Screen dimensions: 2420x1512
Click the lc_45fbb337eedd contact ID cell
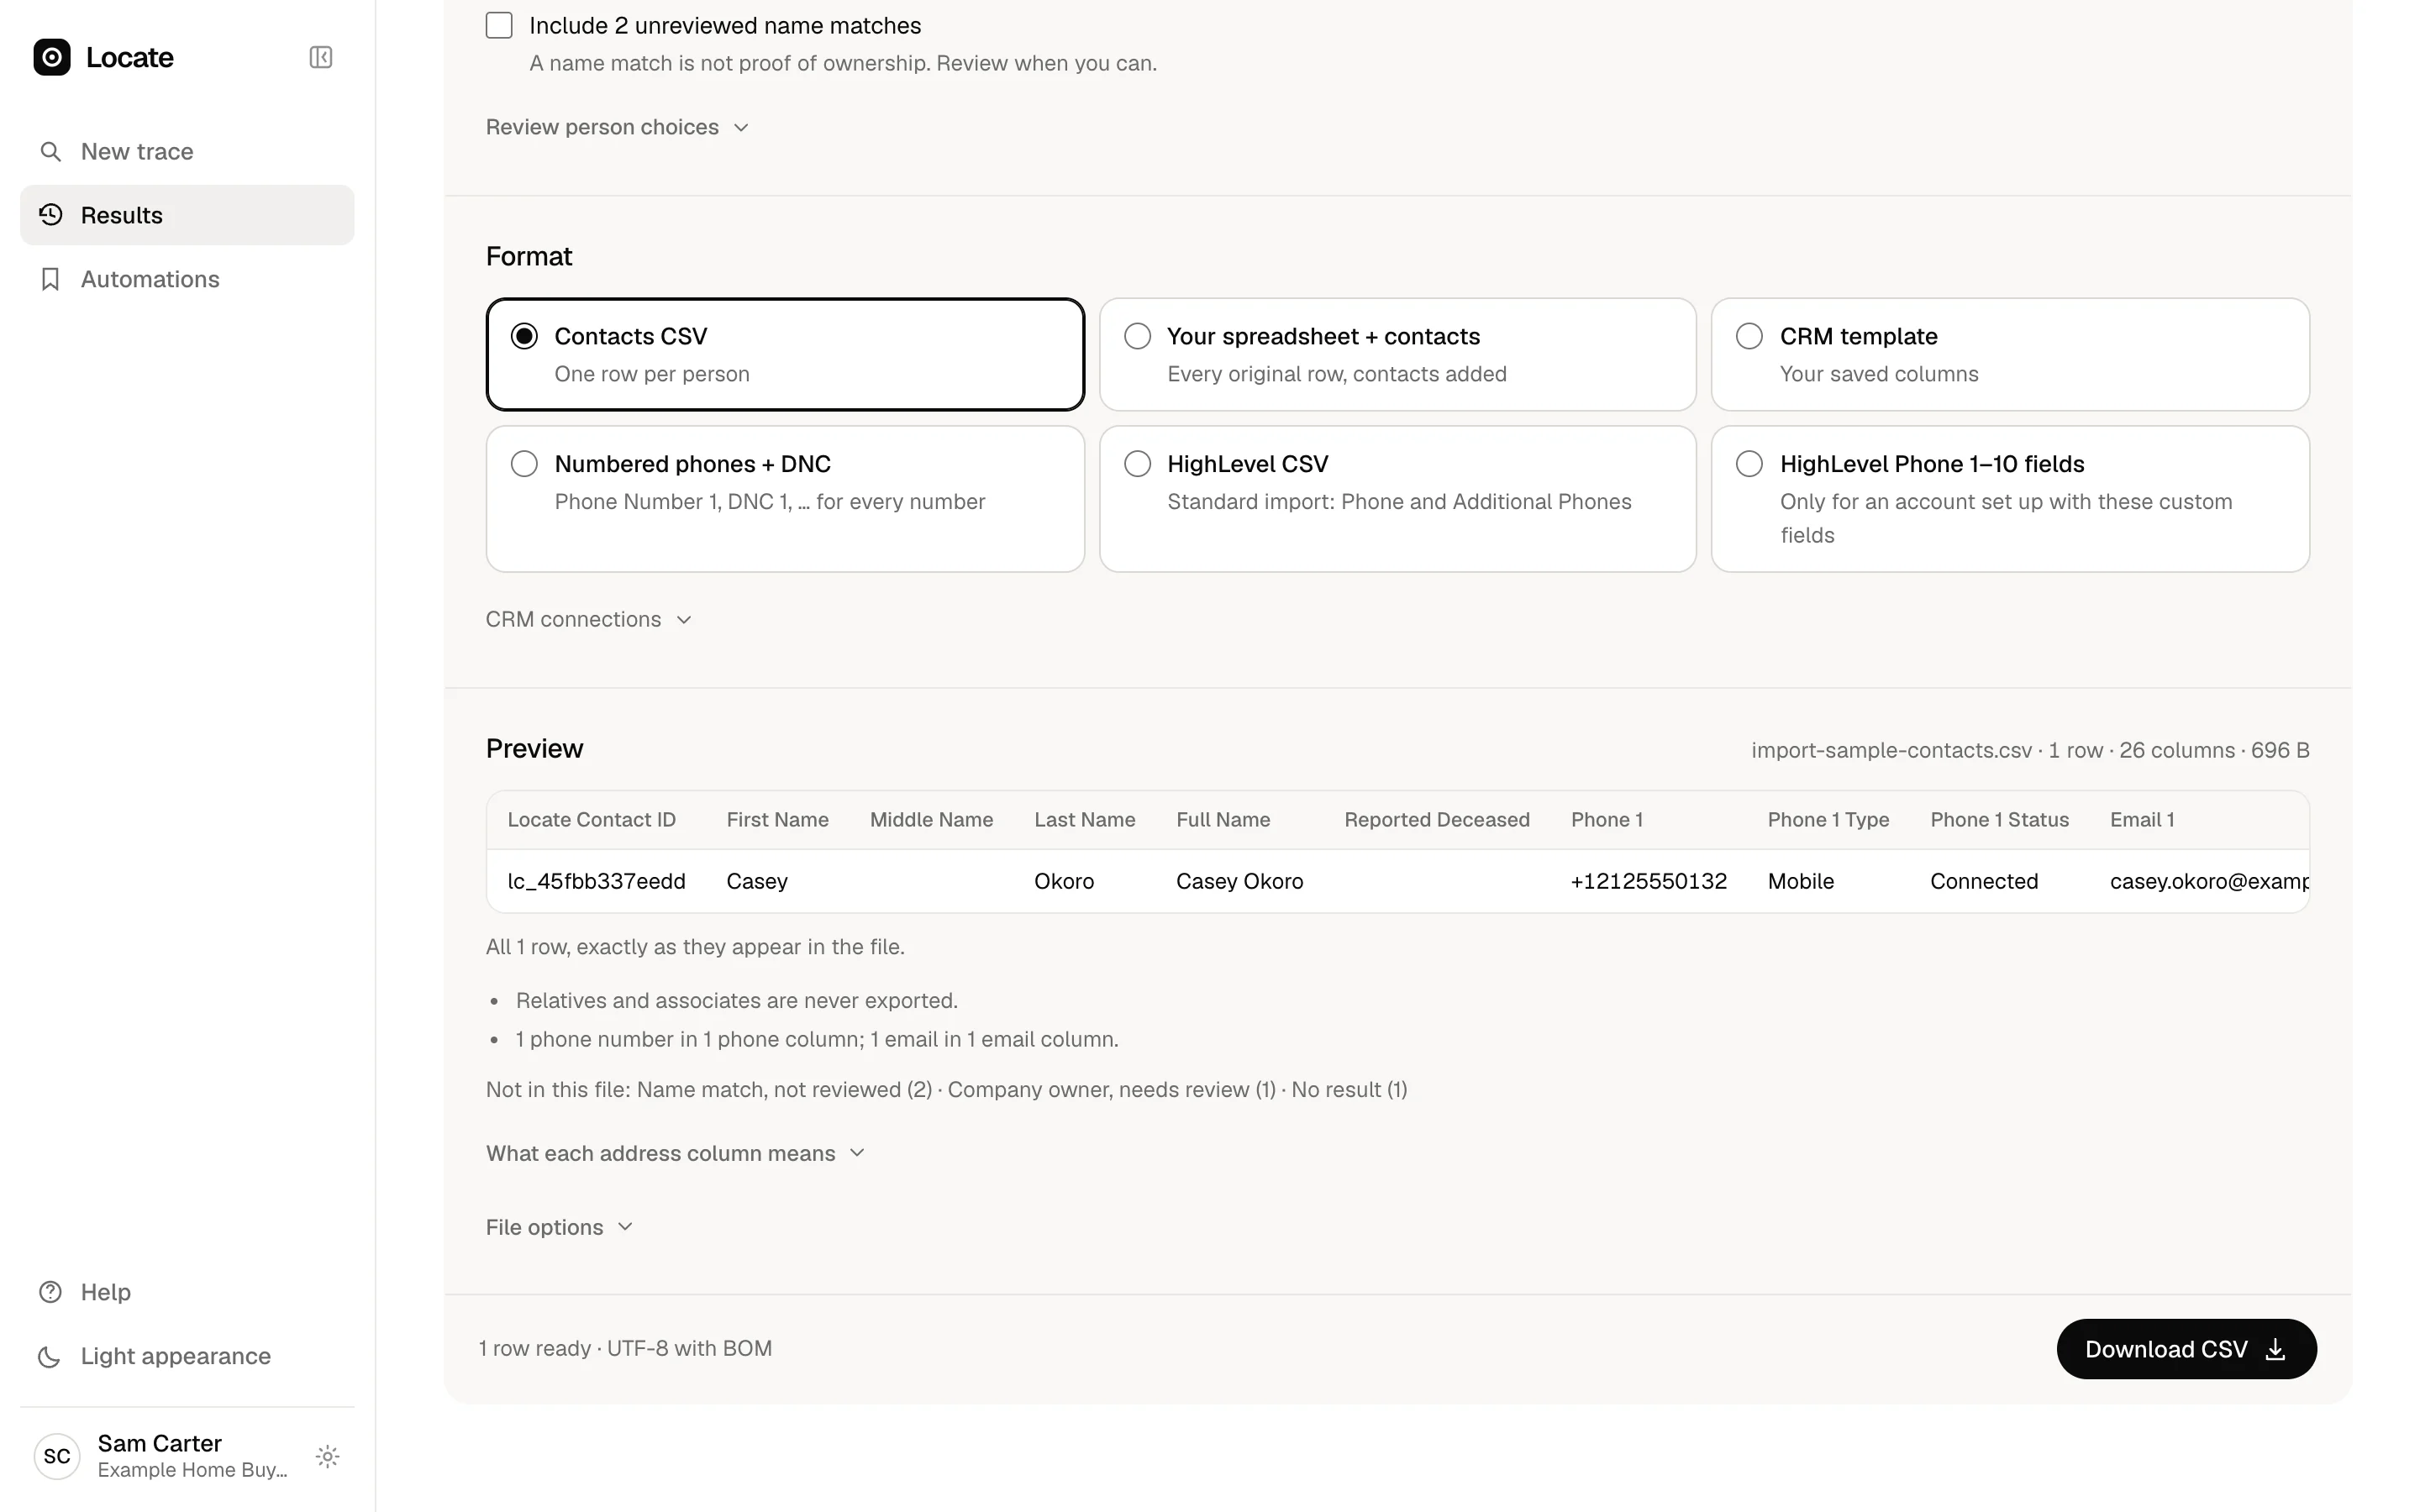(x=596, y=881)
